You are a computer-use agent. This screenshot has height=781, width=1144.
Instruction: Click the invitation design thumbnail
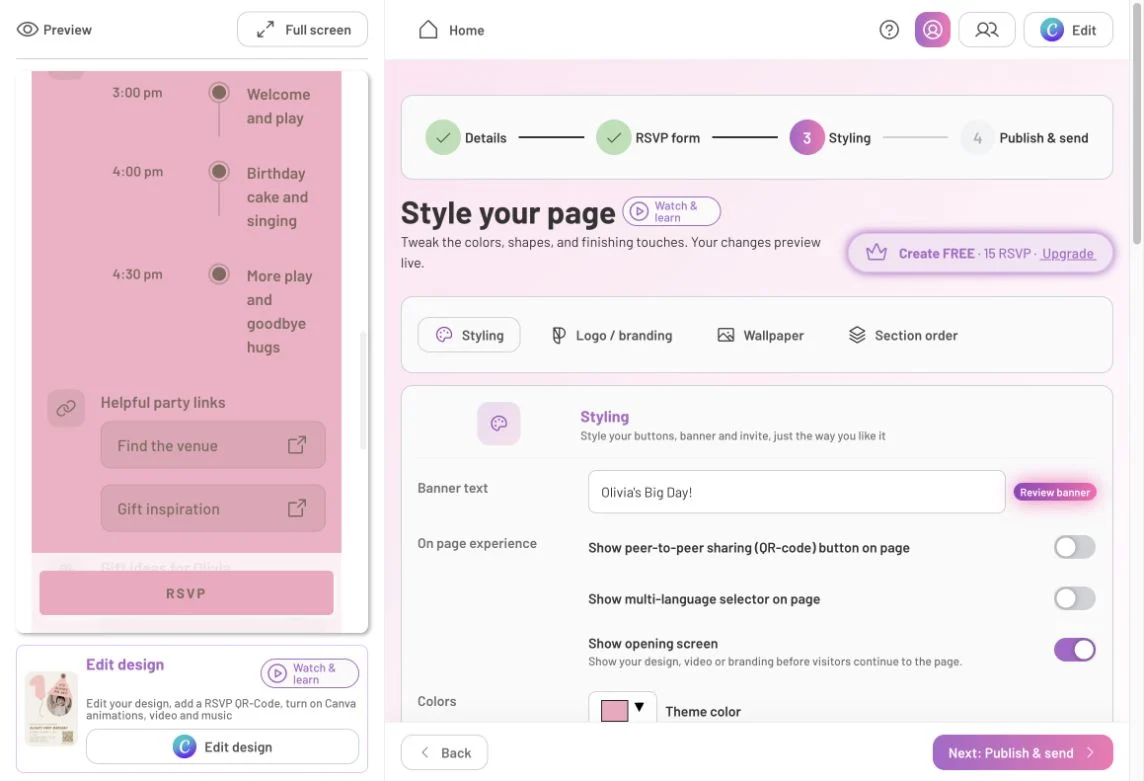click(x=51, y=709)
